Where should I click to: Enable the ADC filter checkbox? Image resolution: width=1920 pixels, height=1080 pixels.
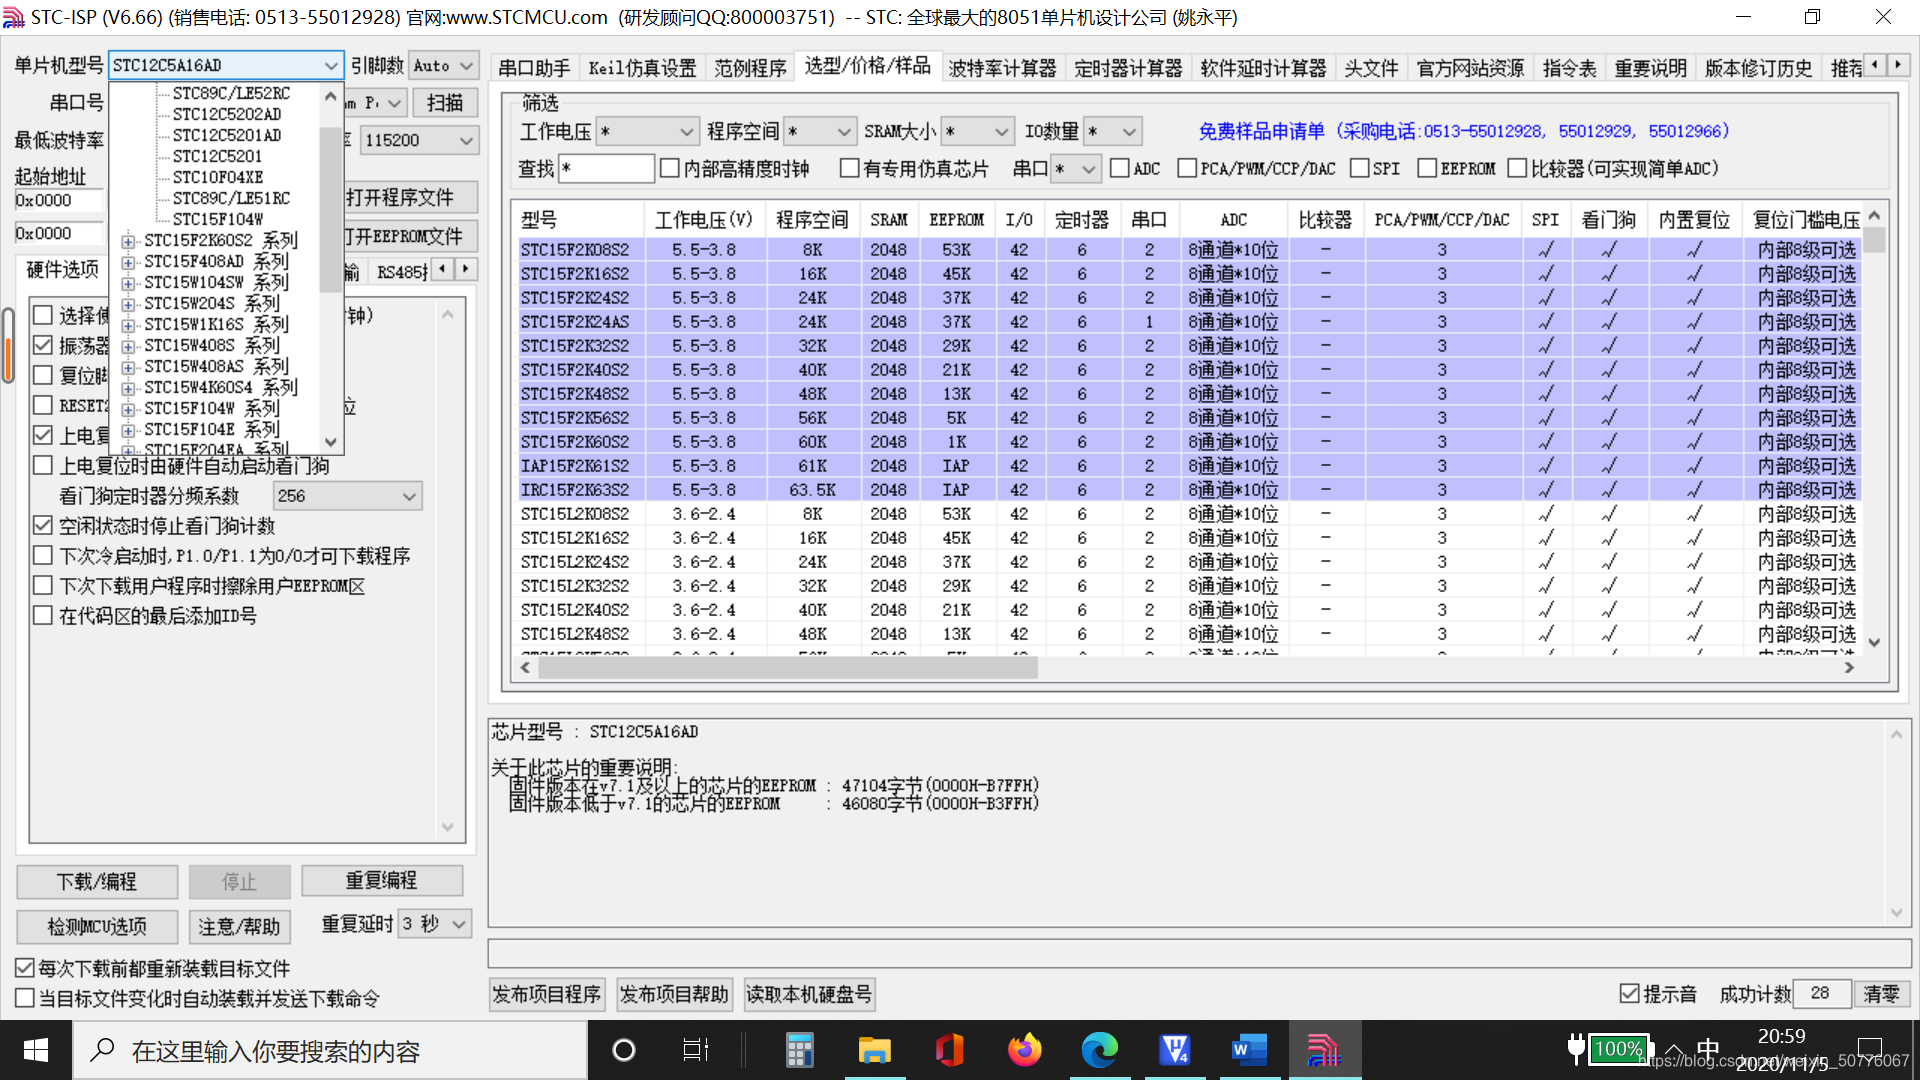1120,169
